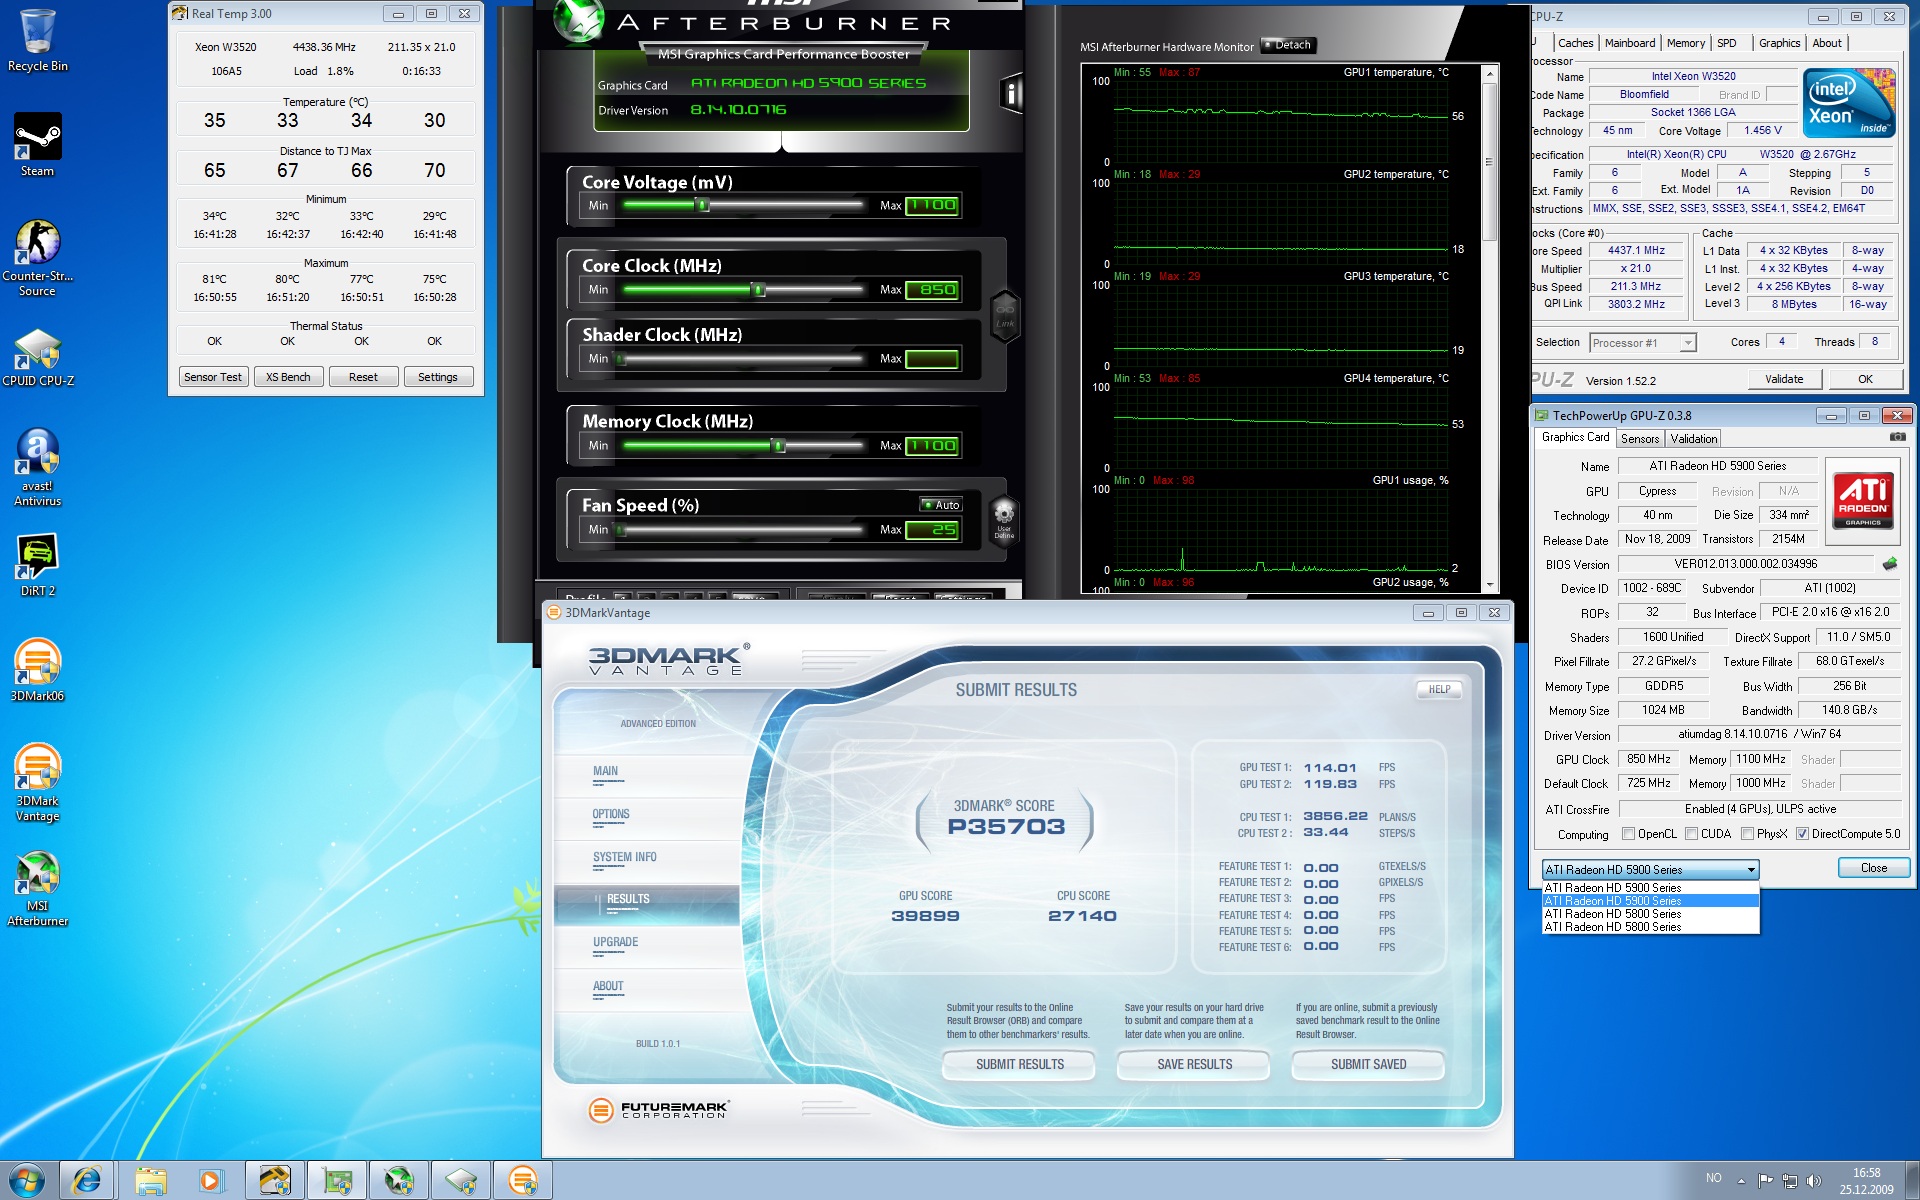The width and height of the screenshot is (1920, 1200).
Task: Launch avast! Antivirus from the desktop
Action: (37, 467)
